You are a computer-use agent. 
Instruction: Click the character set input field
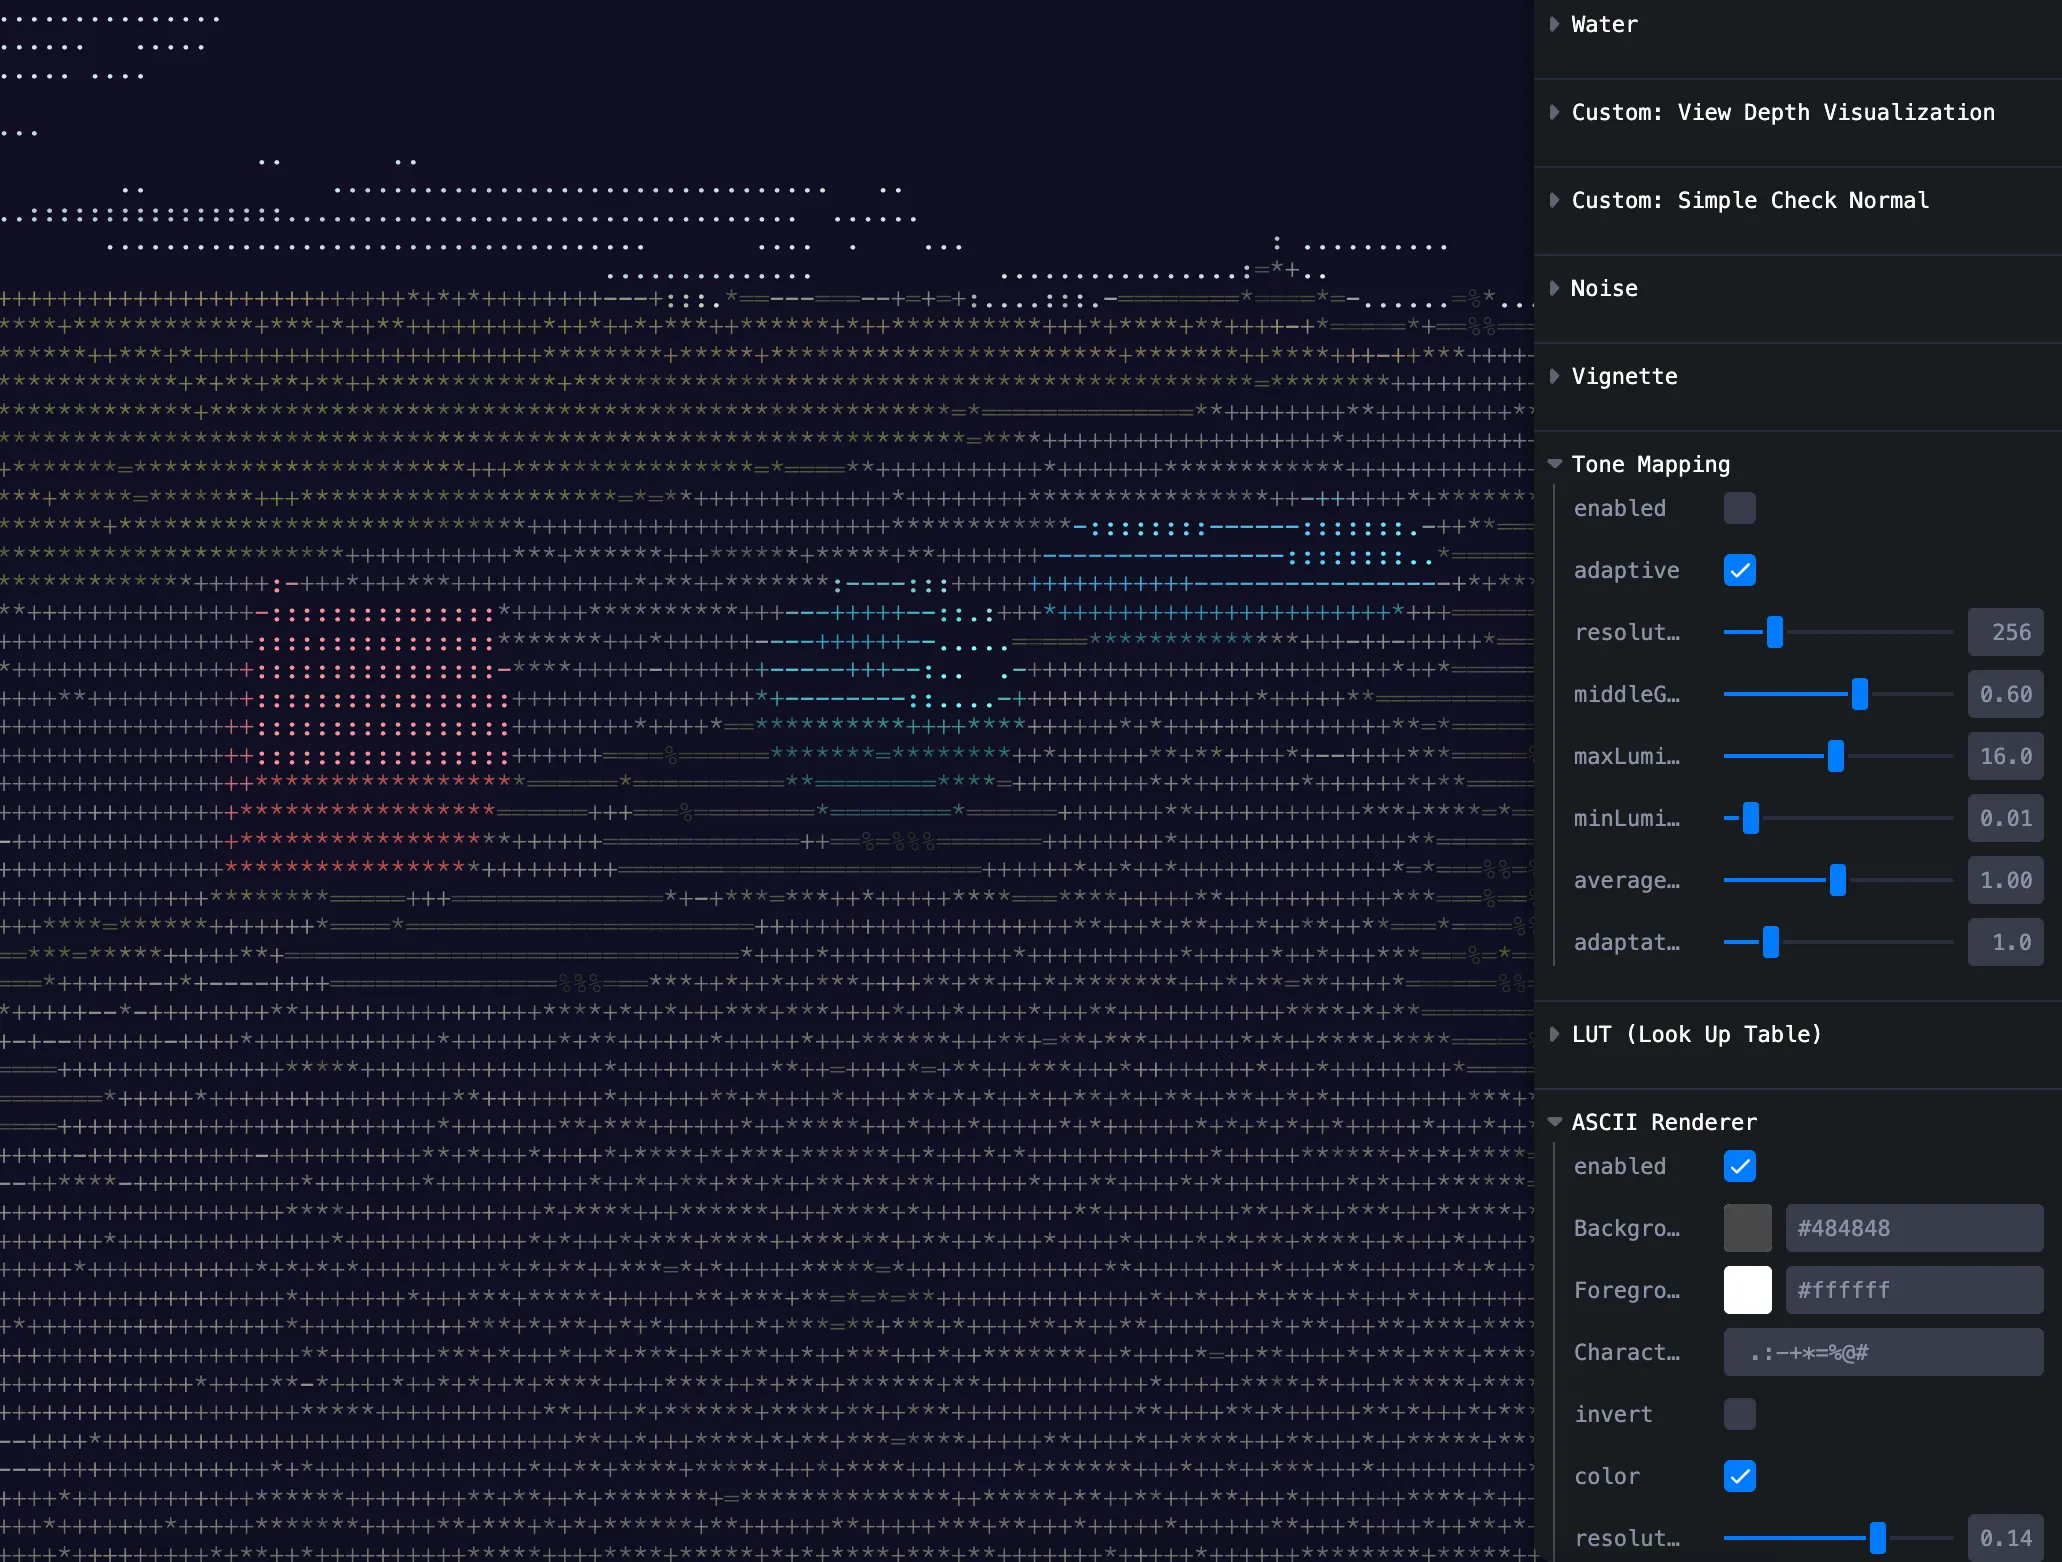tap(1883, 1352)
